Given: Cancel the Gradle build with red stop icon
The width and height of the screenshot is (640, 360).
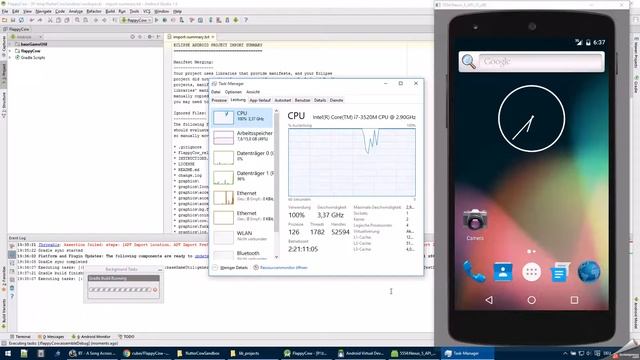Looking at the screenshot, I should tap(155, 290).
